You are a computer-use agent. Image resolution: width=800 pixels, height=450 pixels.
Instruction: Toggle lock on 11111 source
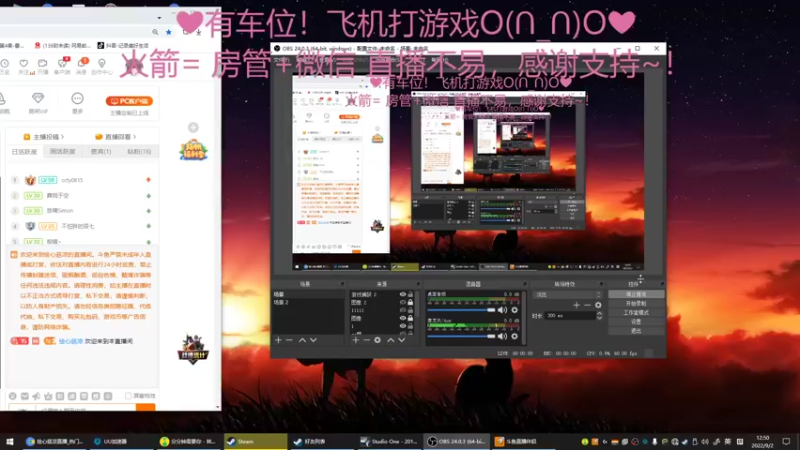(410, 310)
